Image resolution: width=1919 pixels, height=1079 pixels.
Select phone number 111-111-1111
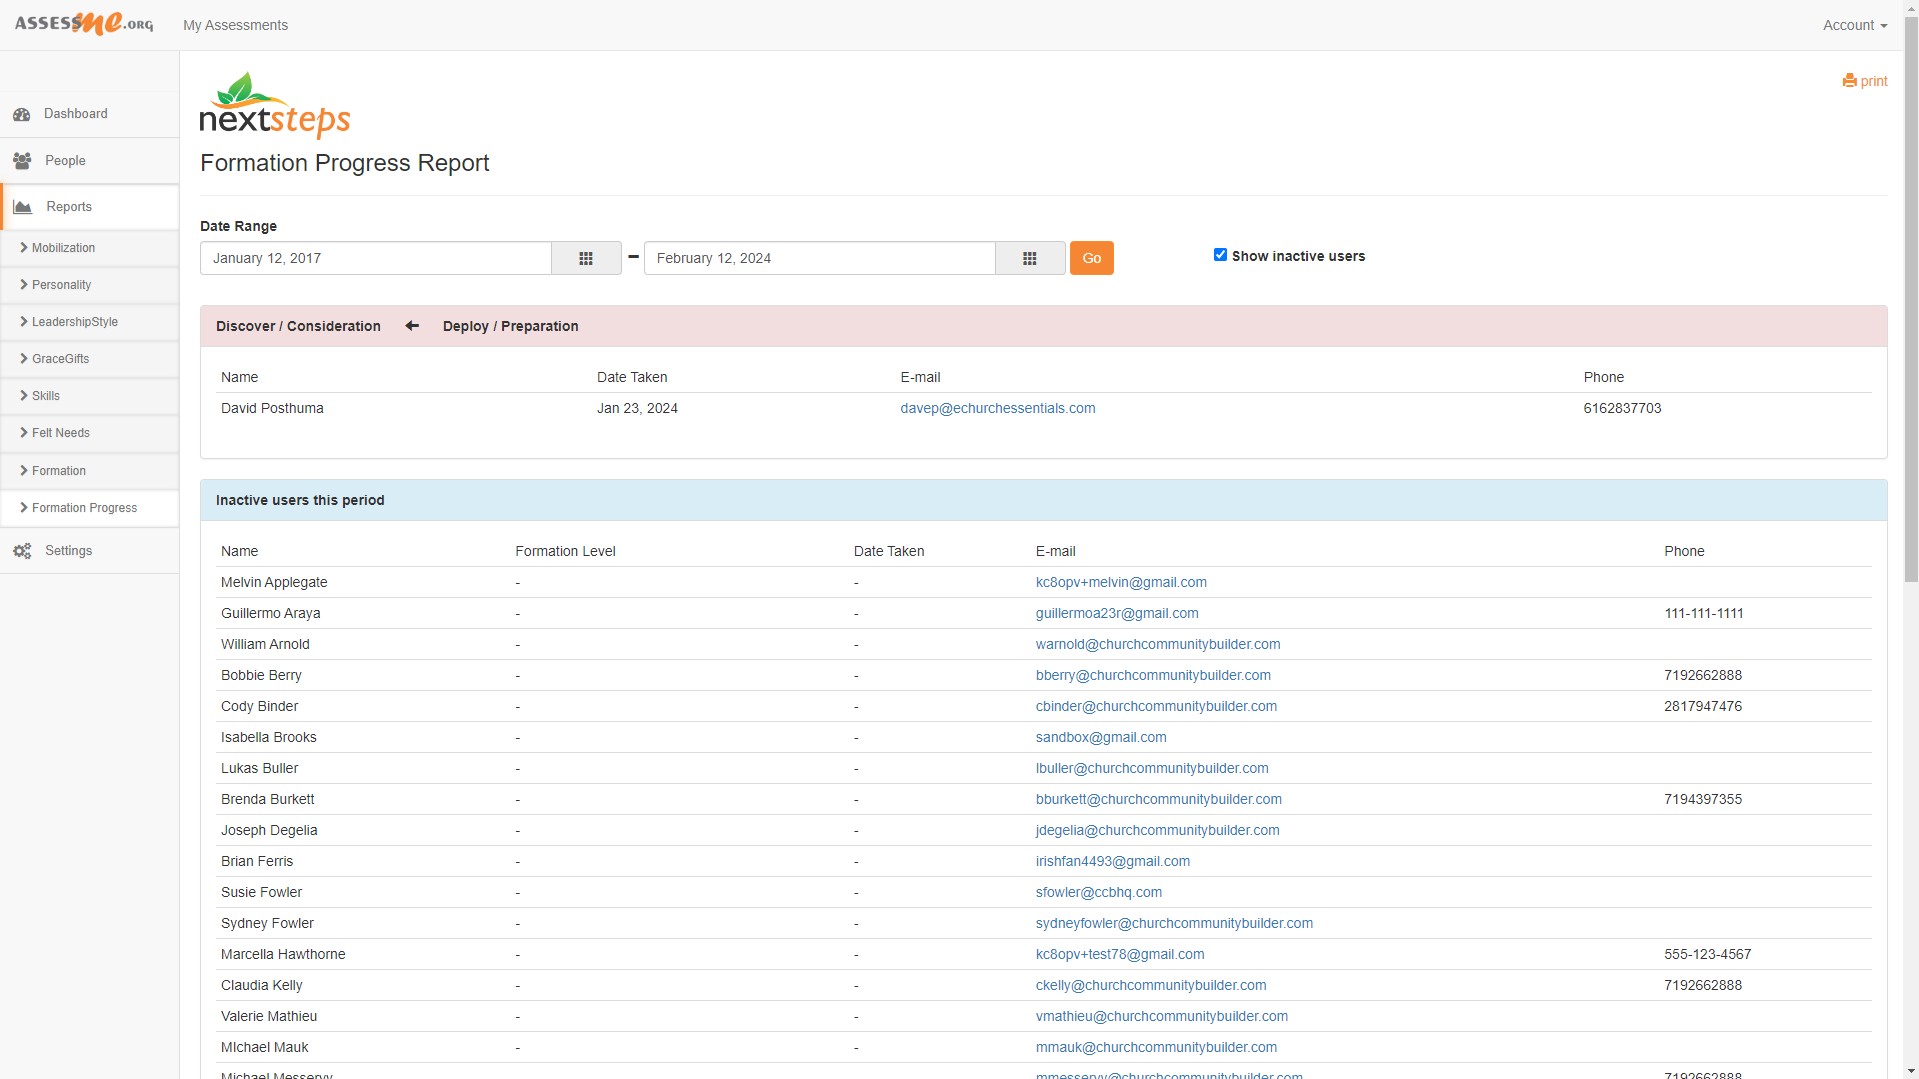(1703, 613)
